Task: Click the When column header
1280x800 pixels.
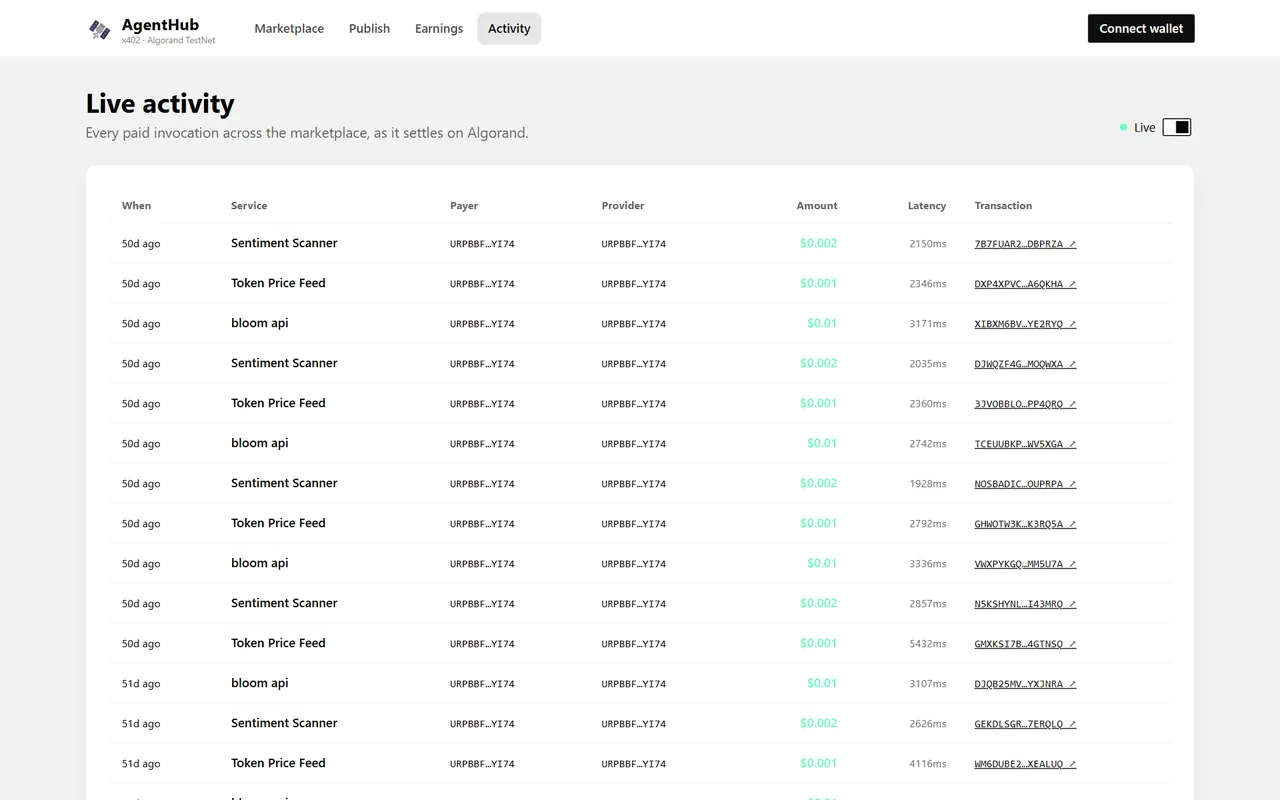Action: point(136,206)
